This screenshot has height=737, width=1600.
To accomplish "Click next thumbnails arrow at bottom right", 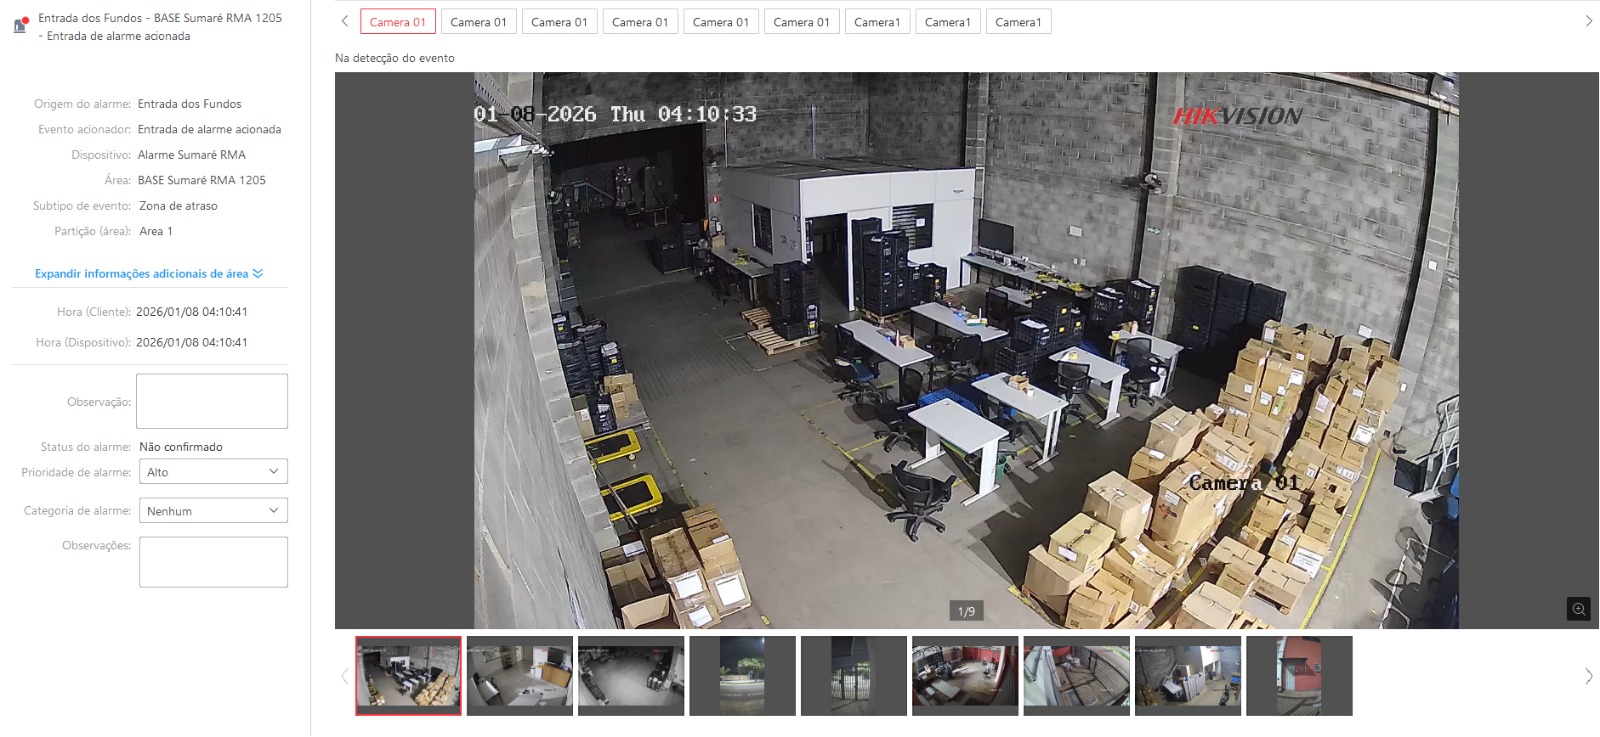I will [1588, 677].
